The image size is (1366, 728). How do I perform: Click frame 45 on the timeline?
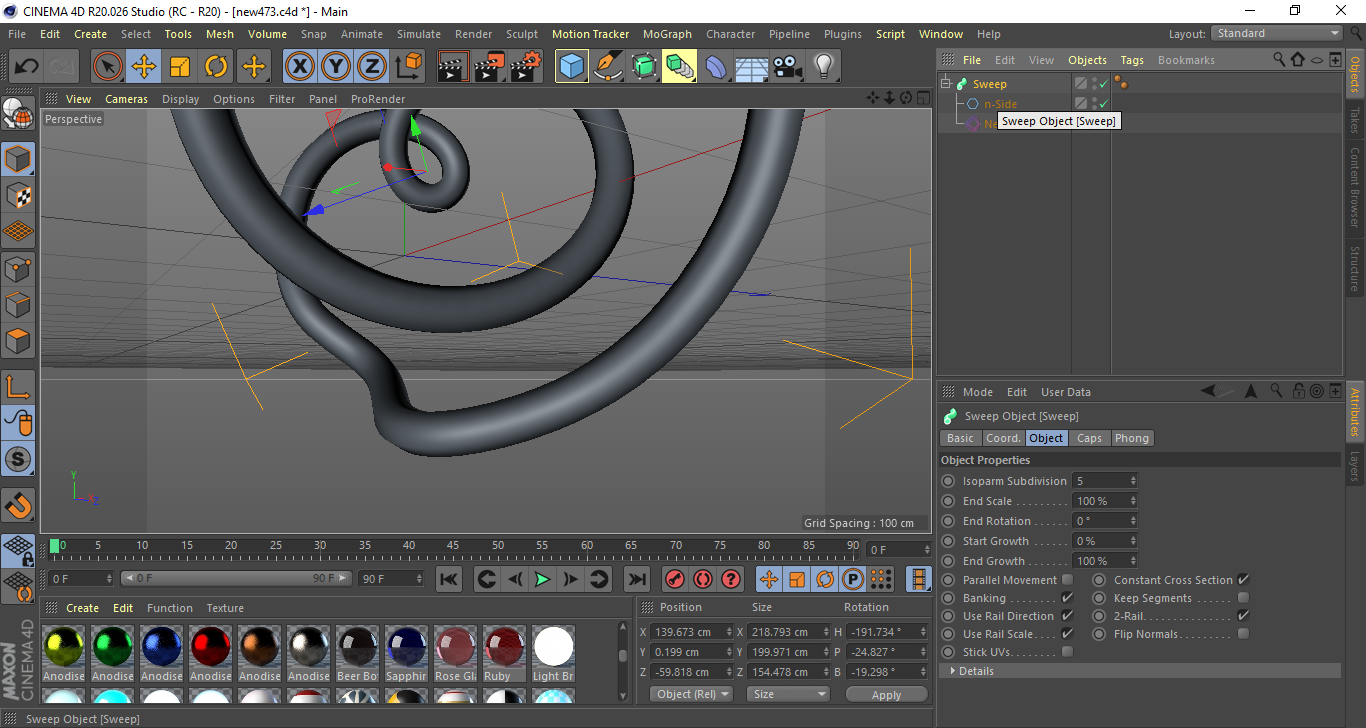(x=453, y=548)
